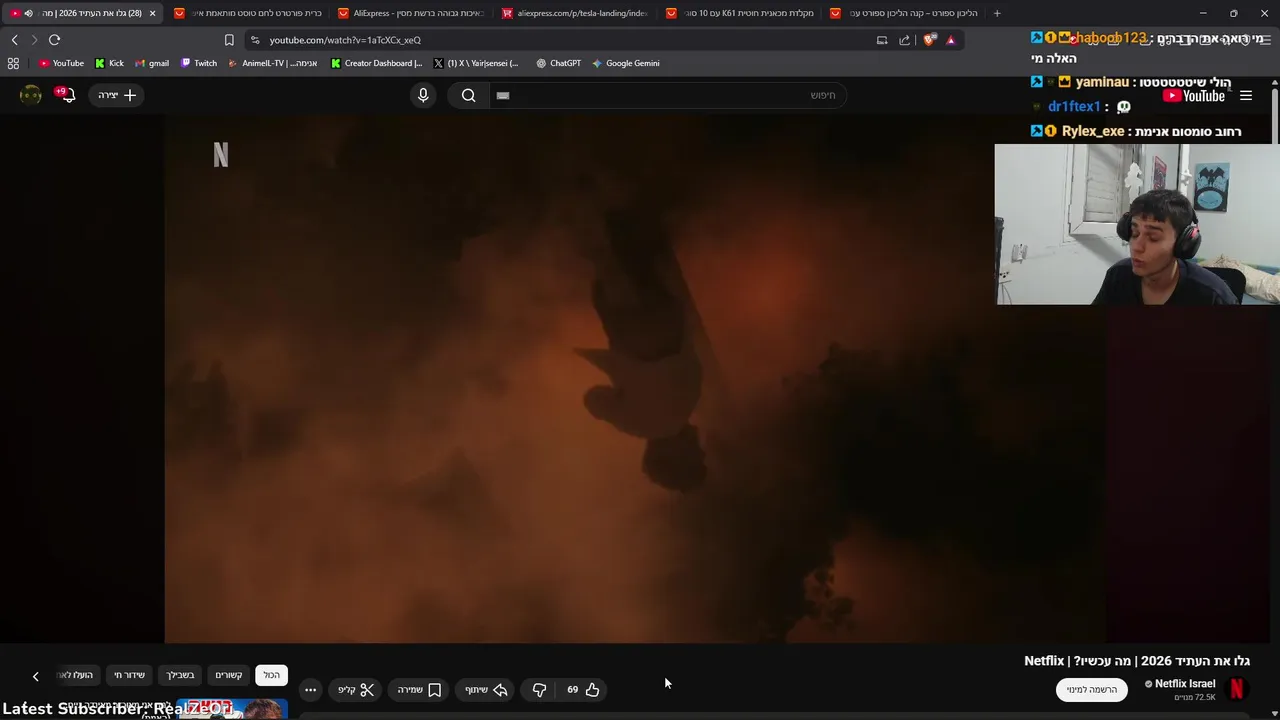Open site settings icon beside the URL
The width and height of the screenshot is (1280, 720).
tap(255, 40)
